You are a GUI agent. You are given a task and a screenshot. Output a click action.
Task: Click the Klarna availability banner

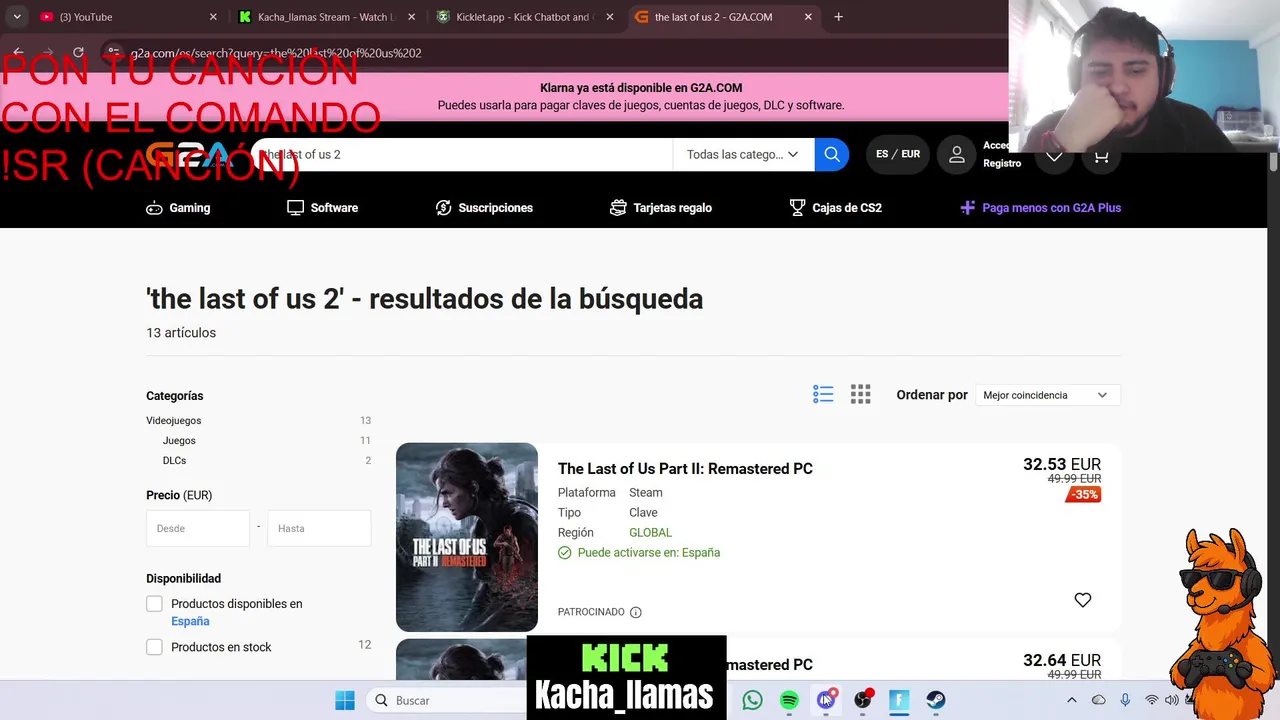coord(640,96)
